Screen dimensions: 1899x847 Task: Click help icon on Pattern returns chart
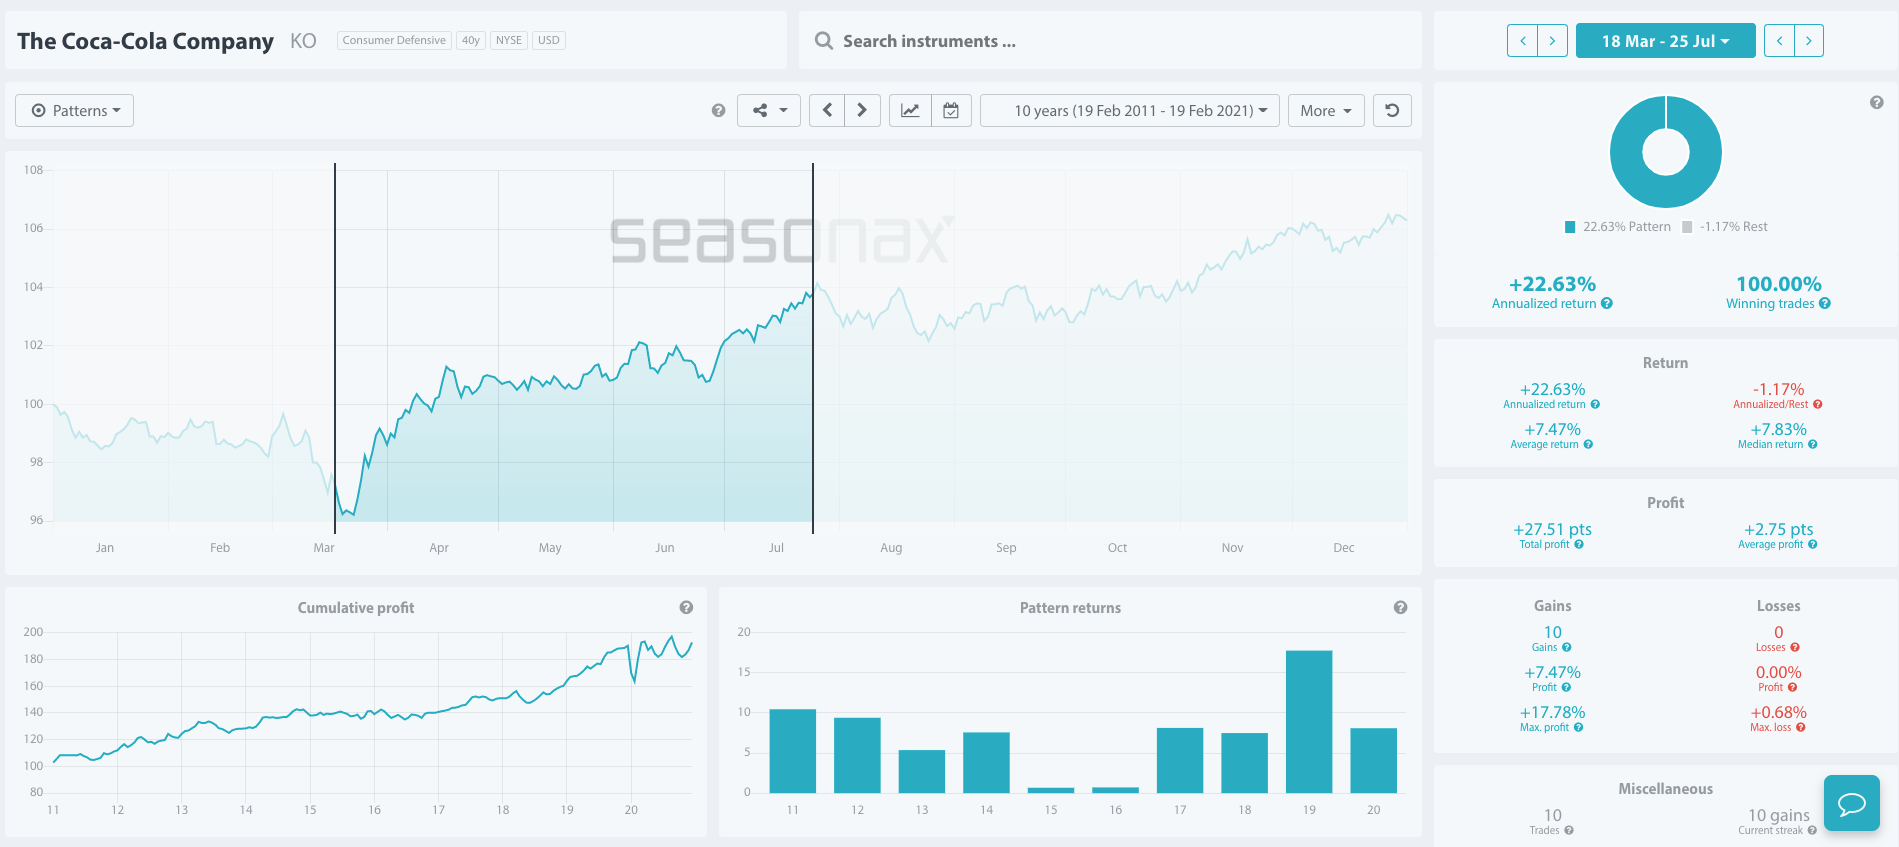pos(1400,608)
